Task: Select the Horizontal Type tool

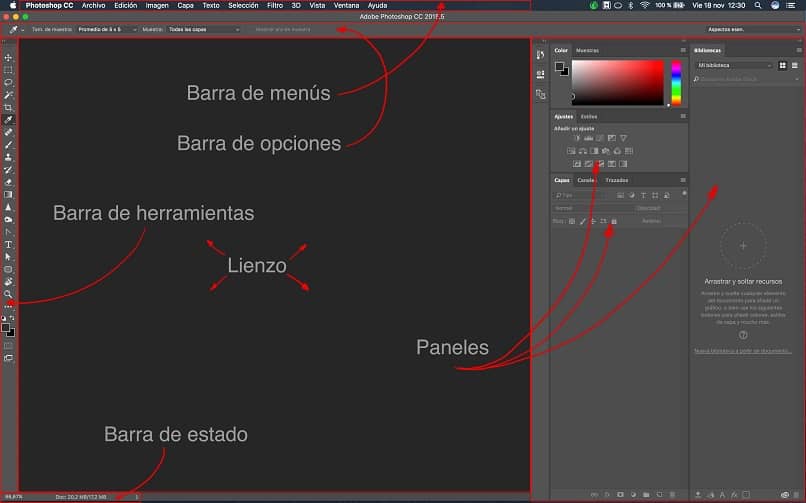Action: (x=8, y=245)
